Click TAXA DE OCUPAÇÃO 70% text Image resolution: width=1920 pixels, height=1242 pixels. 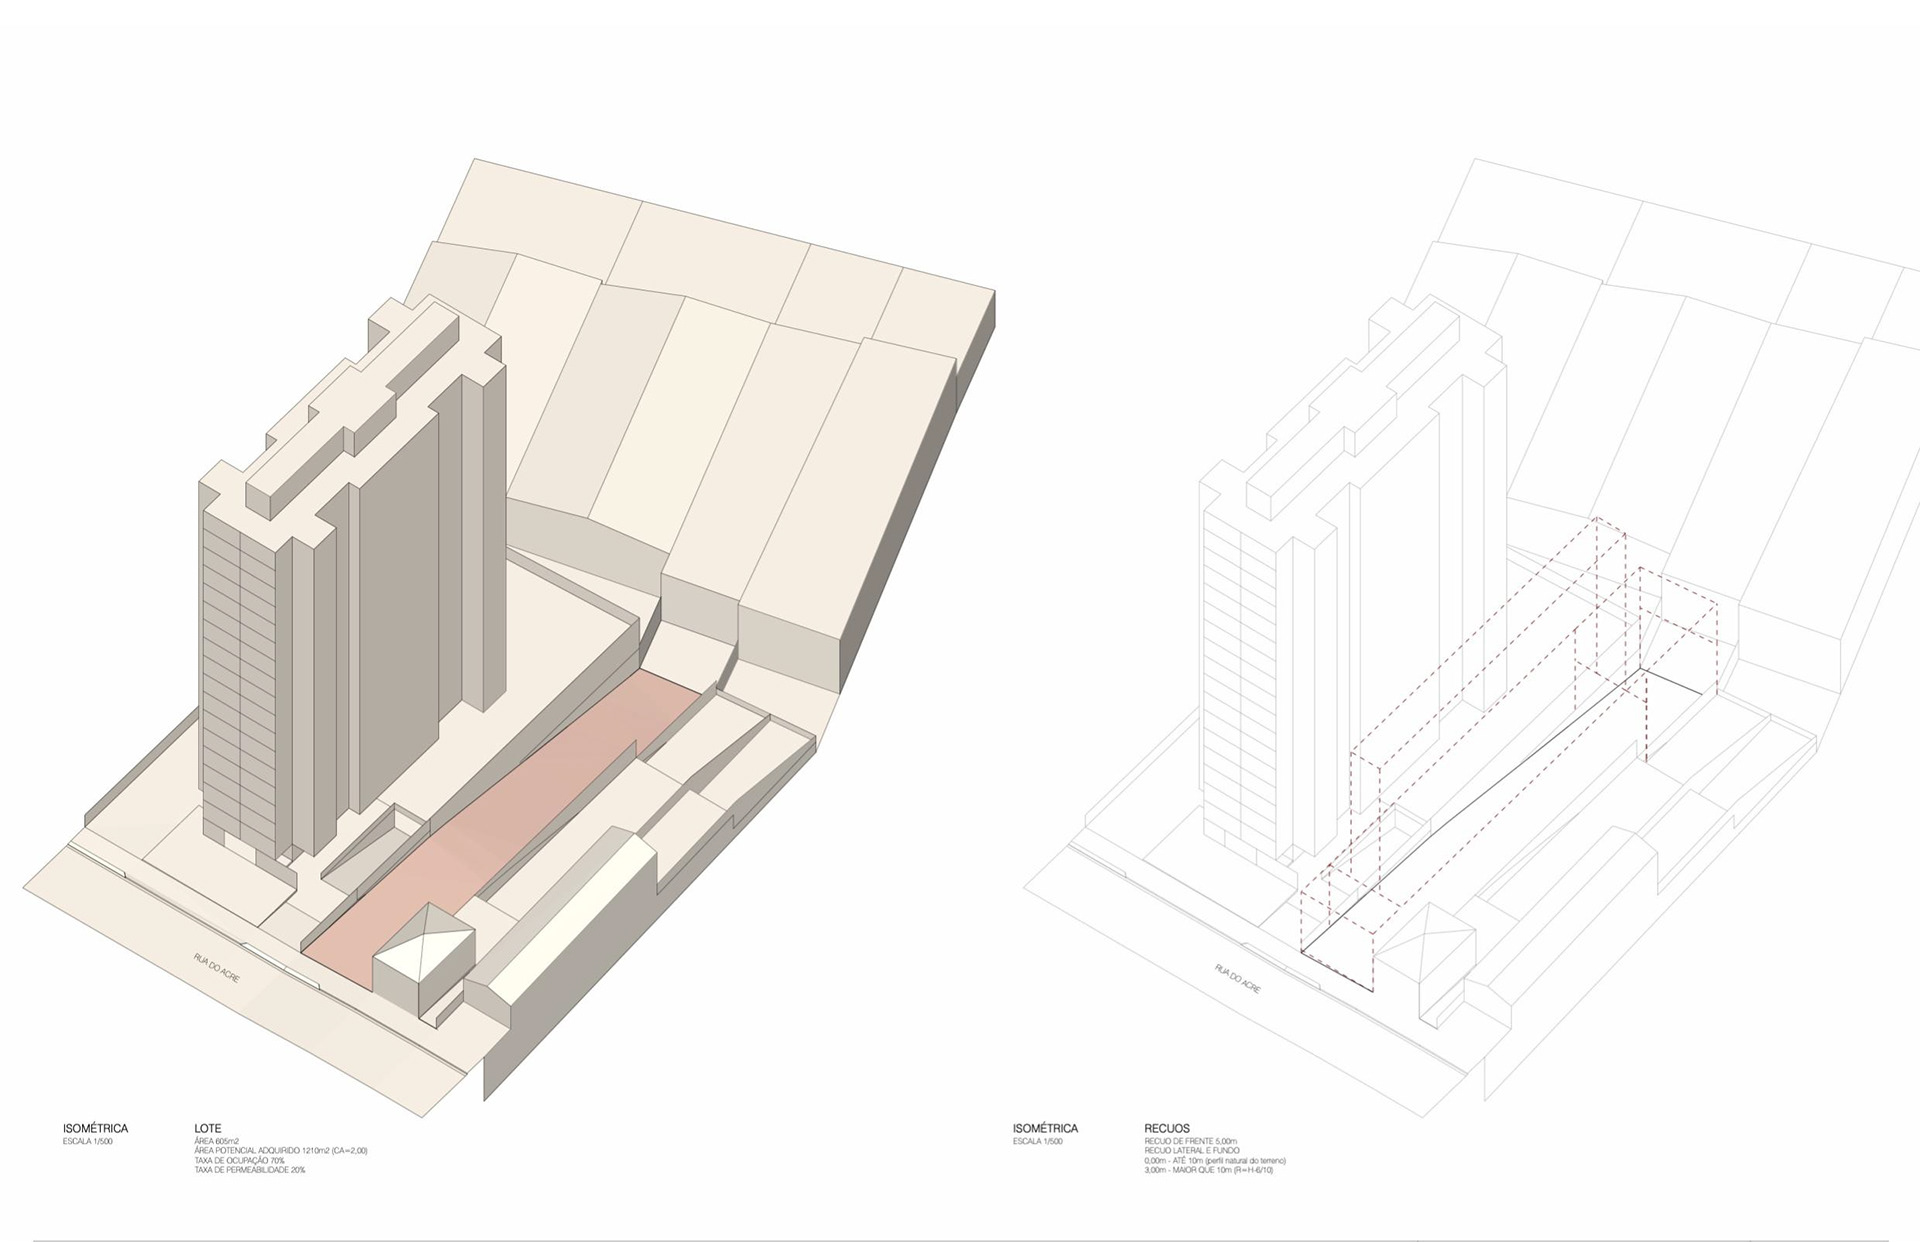(239, 1160)
